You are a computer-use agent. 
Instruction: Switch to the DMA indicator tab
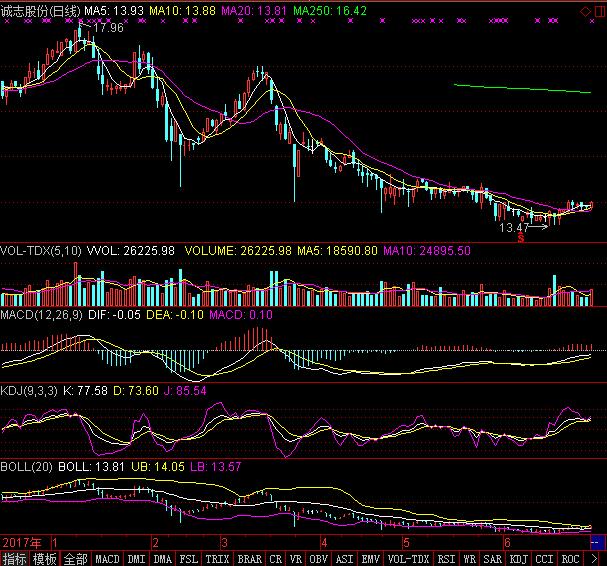[x=163, y=559]
